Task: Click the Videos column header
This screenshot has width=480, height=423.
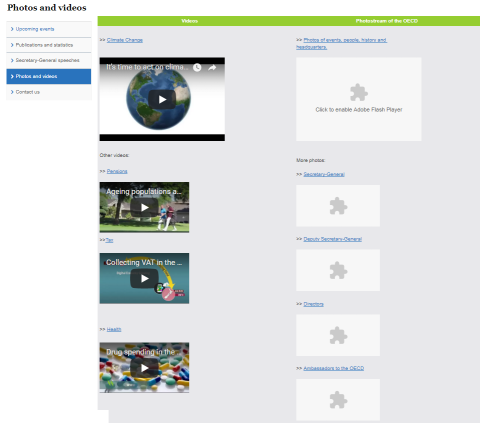Action: point(190,21)
